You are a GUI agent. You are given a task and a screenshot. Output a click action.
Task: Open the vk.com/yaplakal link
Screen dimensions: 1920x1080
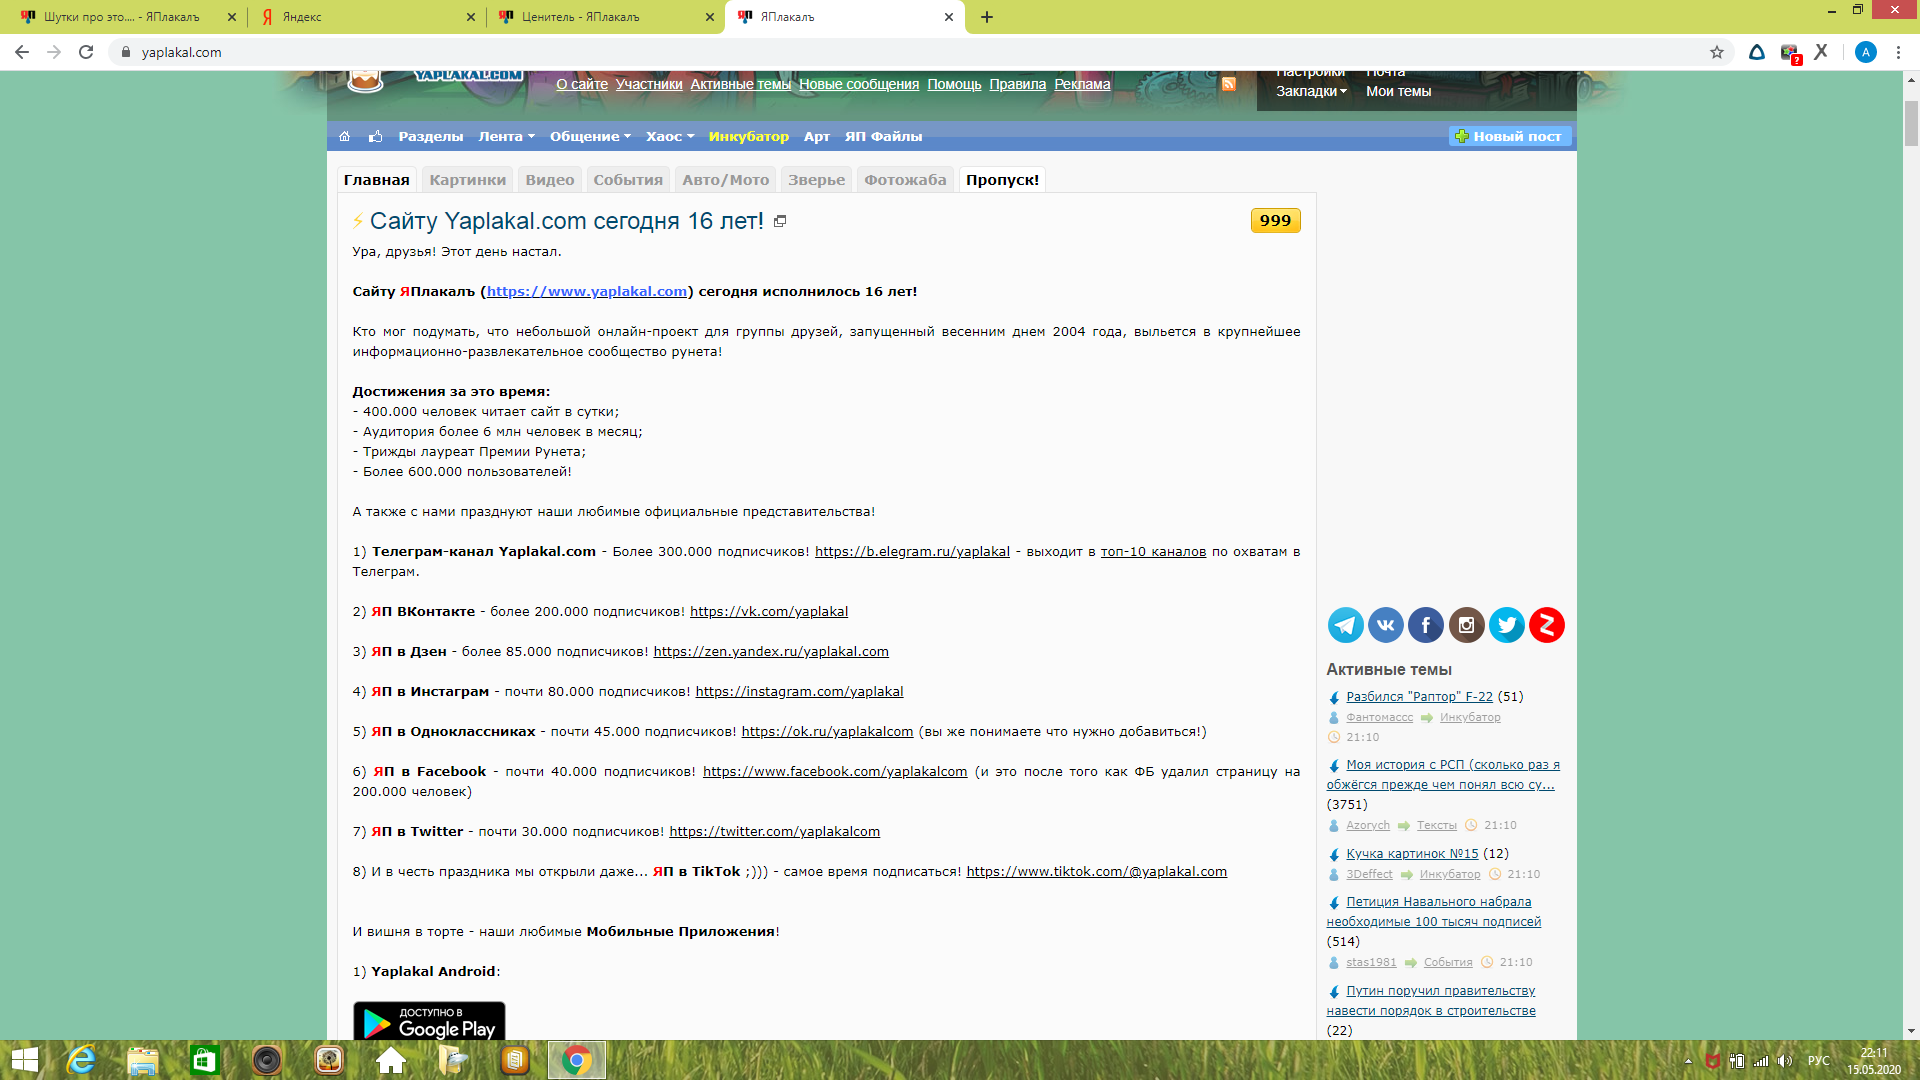[x=769, y=611]
